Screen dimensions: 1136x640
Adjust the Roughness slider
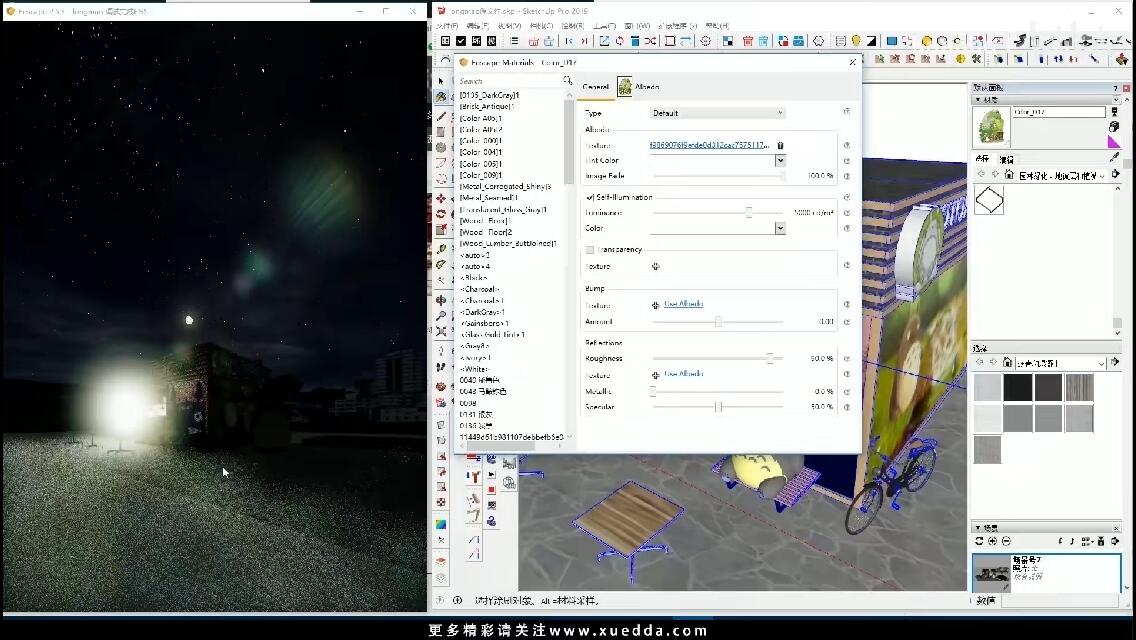[x=769, y=358]
